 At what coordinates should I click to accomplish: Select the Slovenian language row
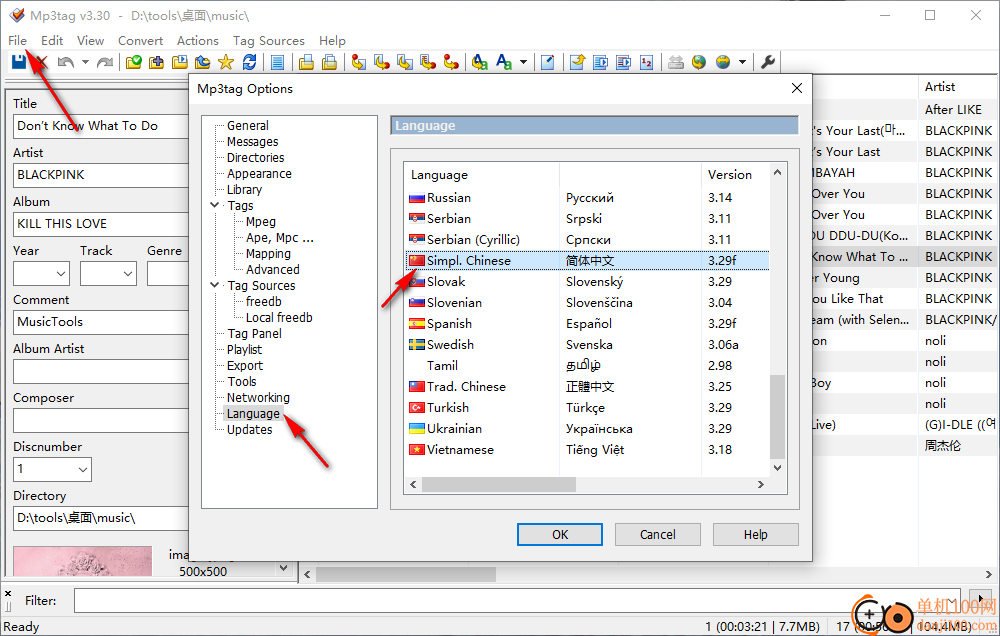click(587, 303)
